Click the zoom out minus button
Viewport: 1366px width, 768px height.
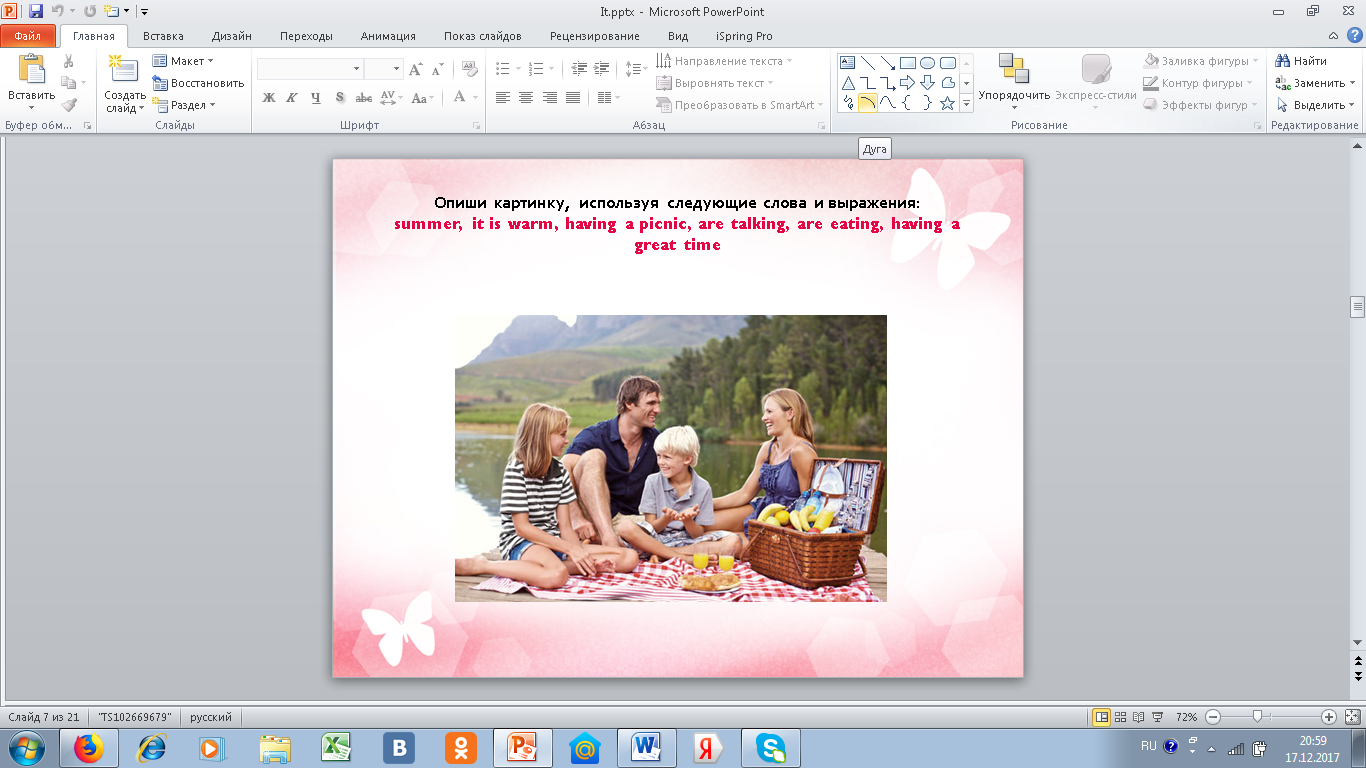tap(1213, 717)
